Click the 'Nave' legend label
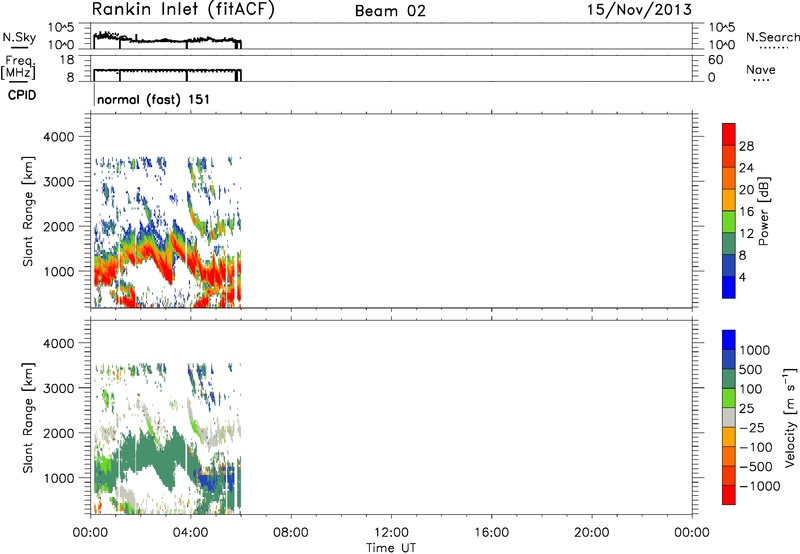800x554 pixels. [x=761, y=69]
